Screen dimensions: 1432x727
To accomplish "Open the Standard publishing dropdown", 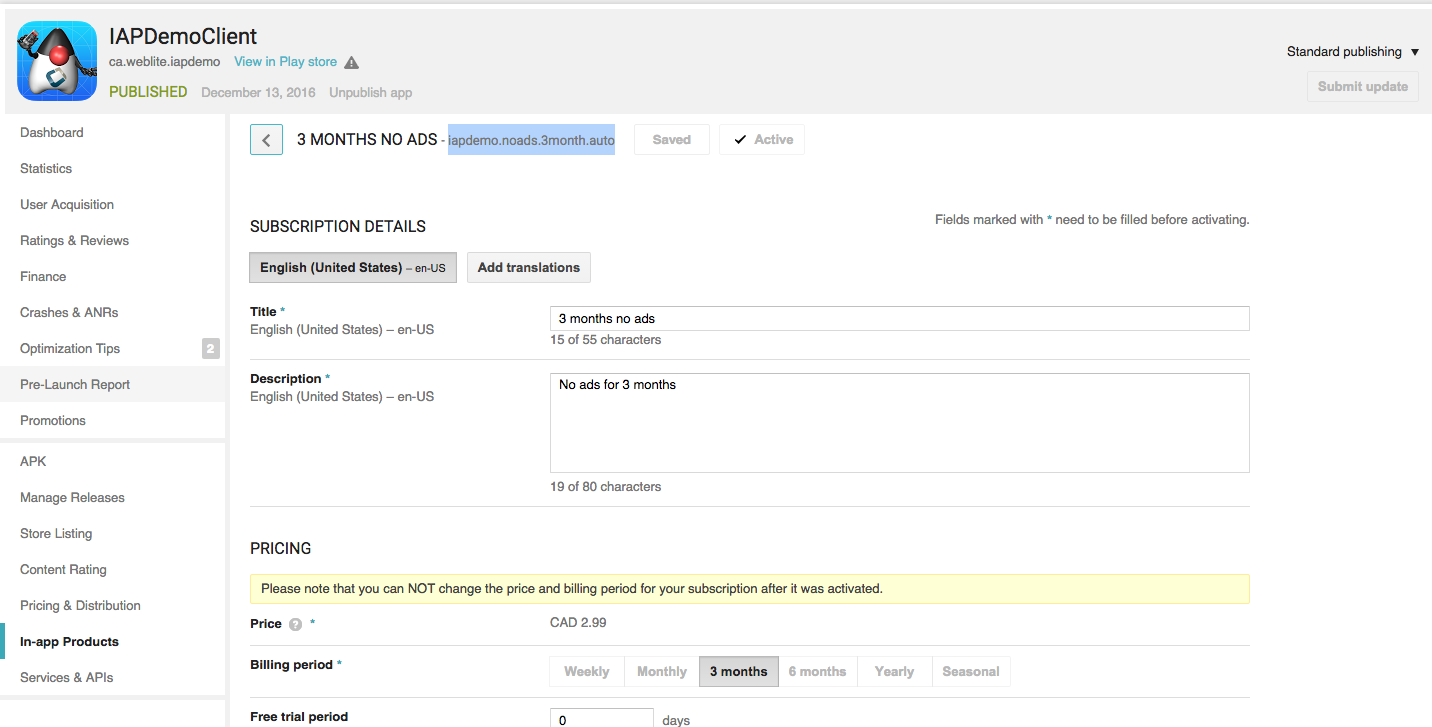I will click(1352, 51).
